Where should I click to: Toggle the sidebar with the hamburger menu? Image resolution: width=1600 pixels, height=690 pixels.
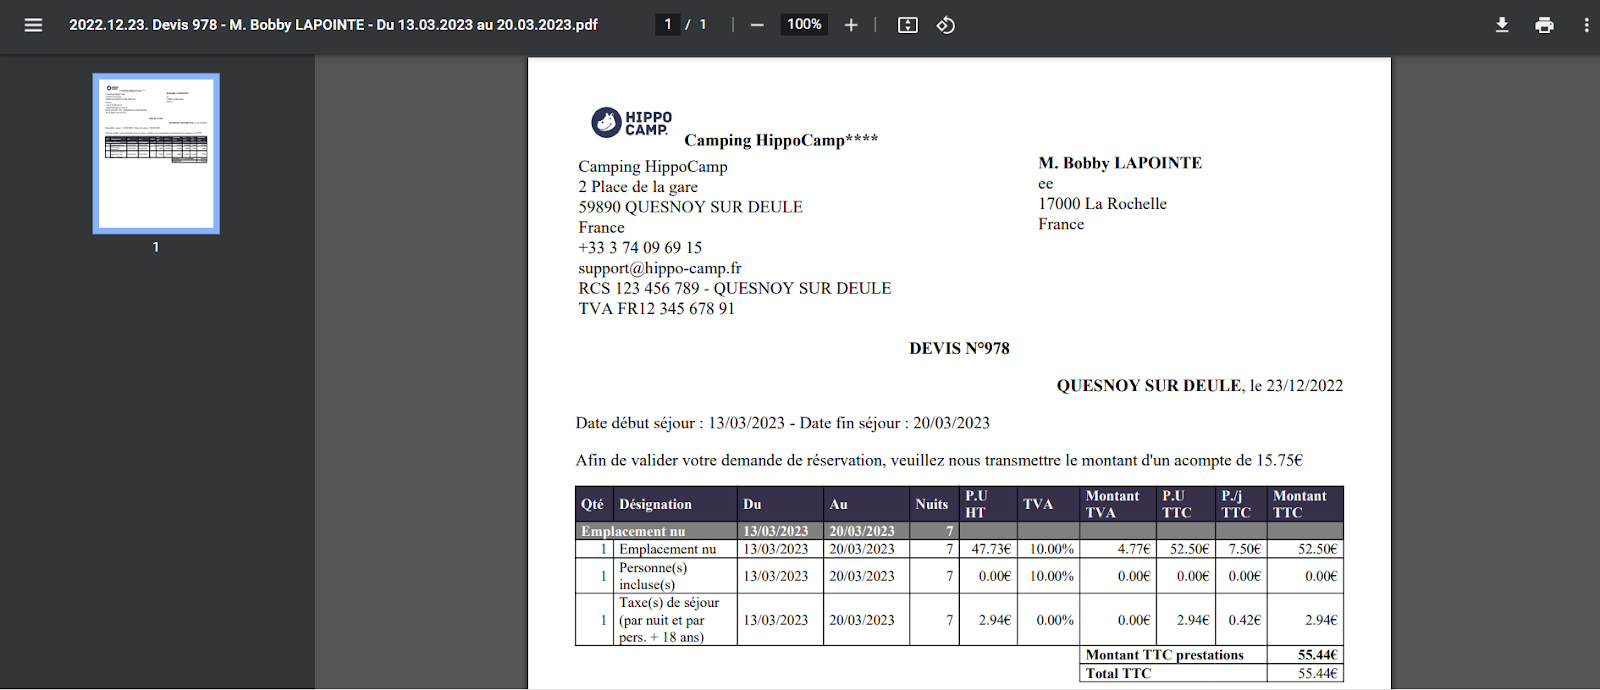coord(33,25)
